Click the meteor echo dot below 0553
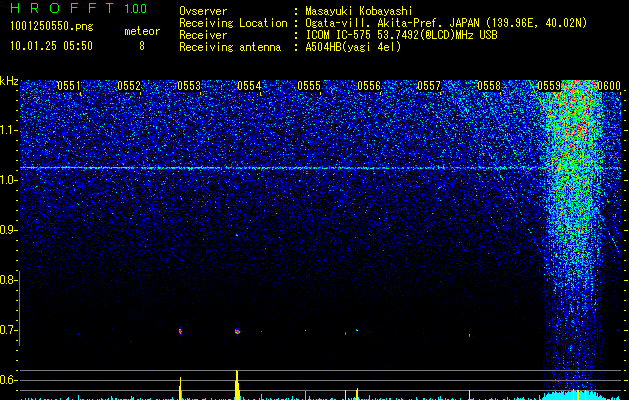The image size is (629, 400). click(180, 331)
